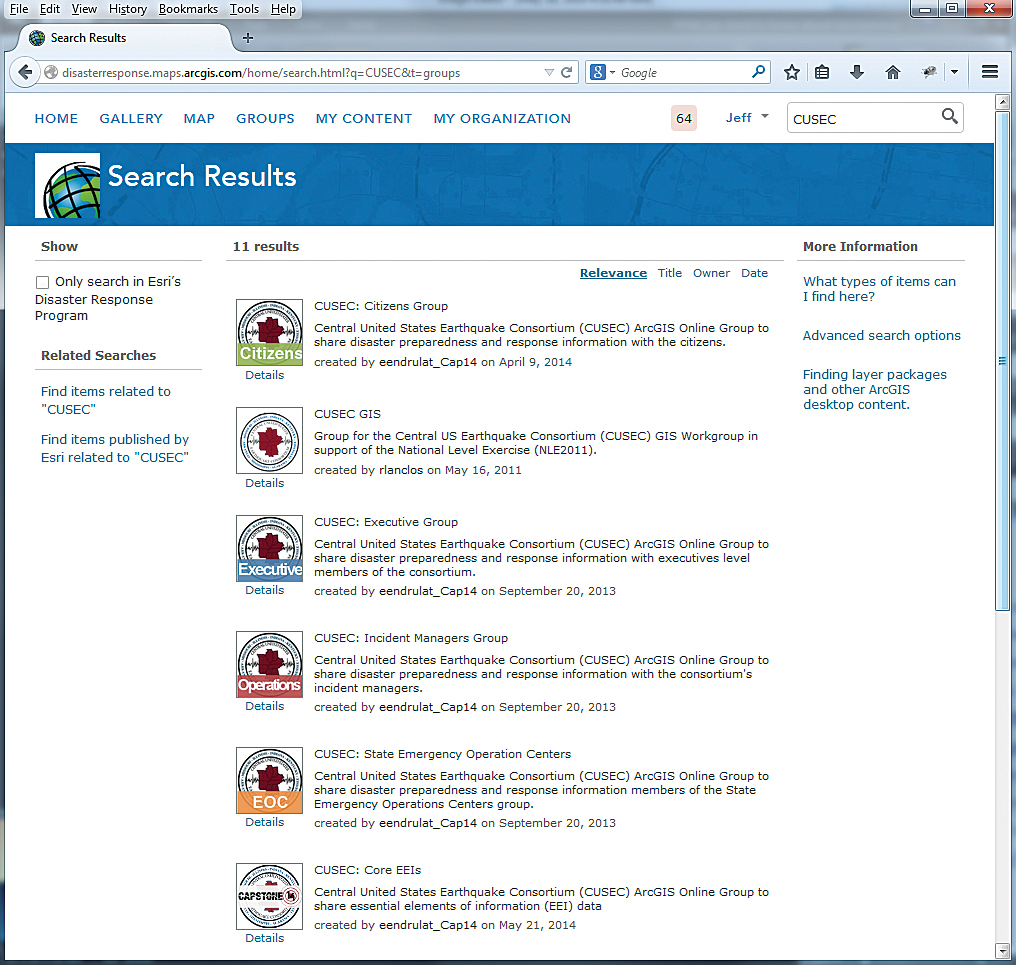
Task: Open the Executive group thumbnail
Action: 270,548
